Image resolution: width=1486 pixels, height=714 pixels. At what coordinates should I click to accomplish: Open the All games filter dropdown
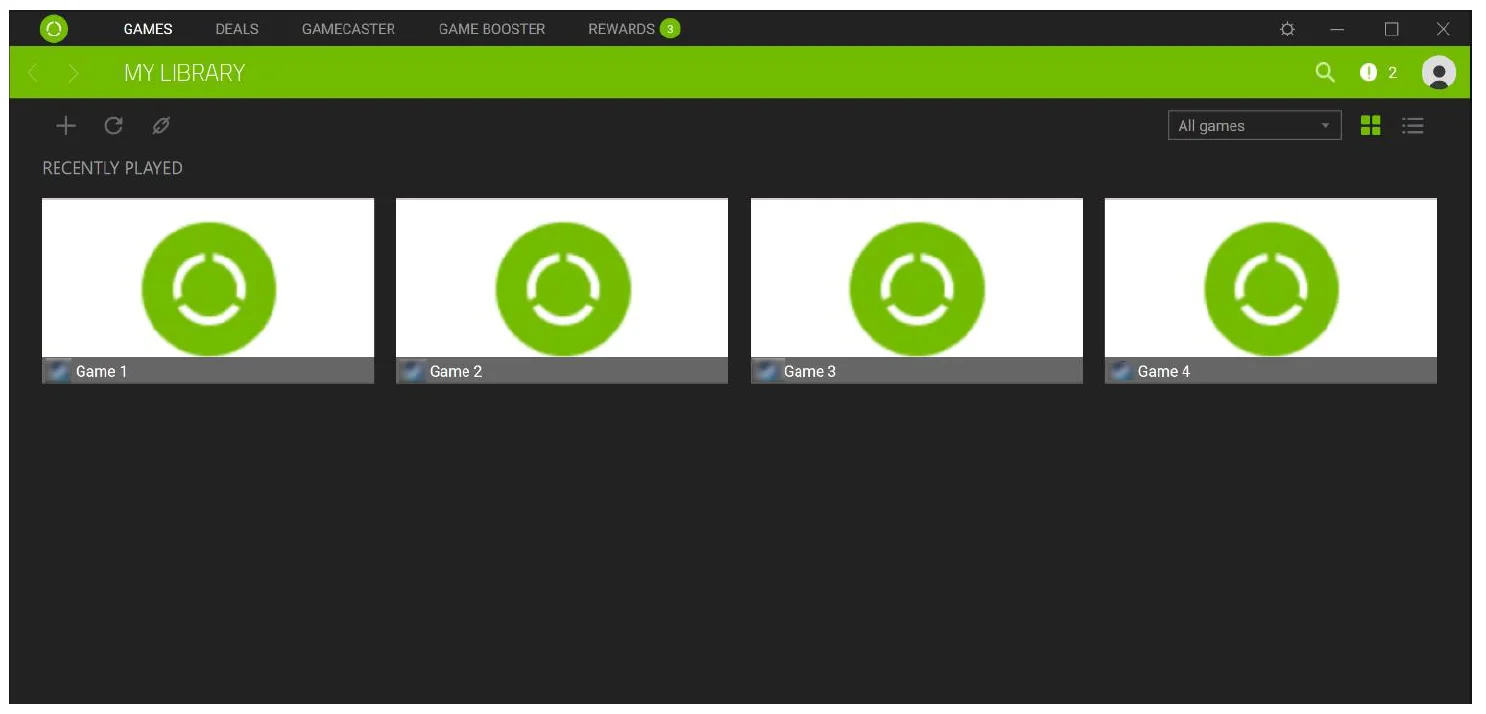[x=1254, y=125]
